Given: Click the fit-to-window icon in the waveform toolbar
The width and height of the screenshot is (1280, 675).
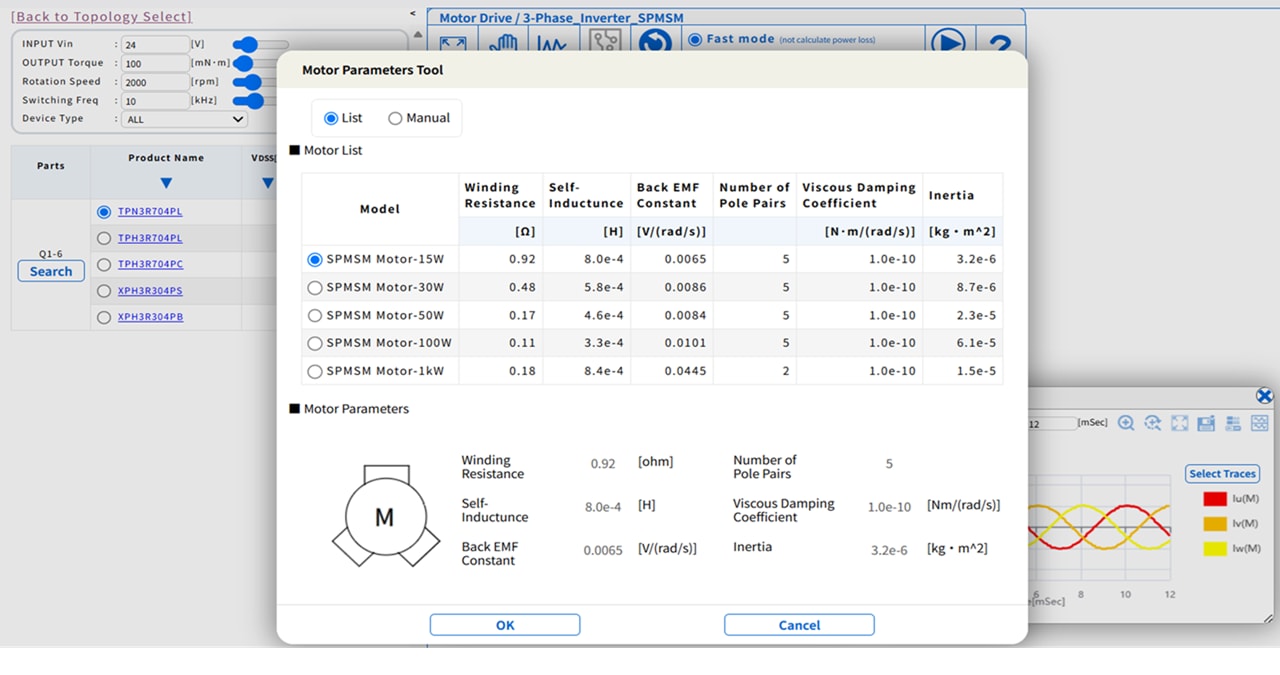Looking at the screenshot, I should pos(1180,423).
